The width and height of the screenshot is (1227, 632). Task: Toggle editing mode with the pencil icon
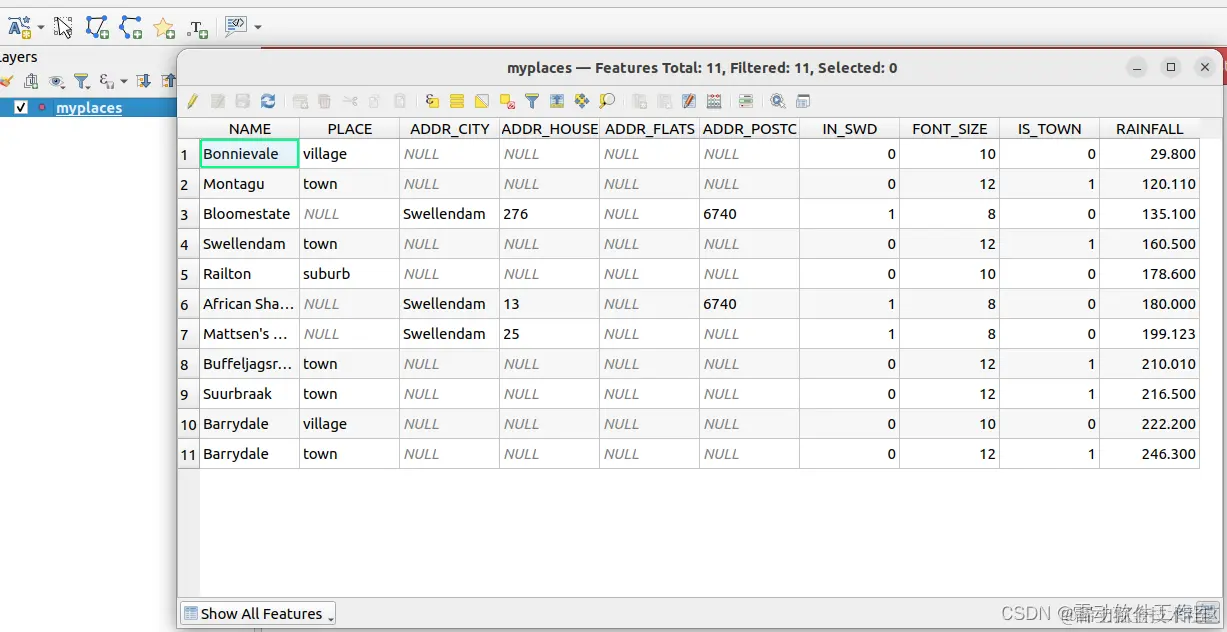click(x=192, y=101)
